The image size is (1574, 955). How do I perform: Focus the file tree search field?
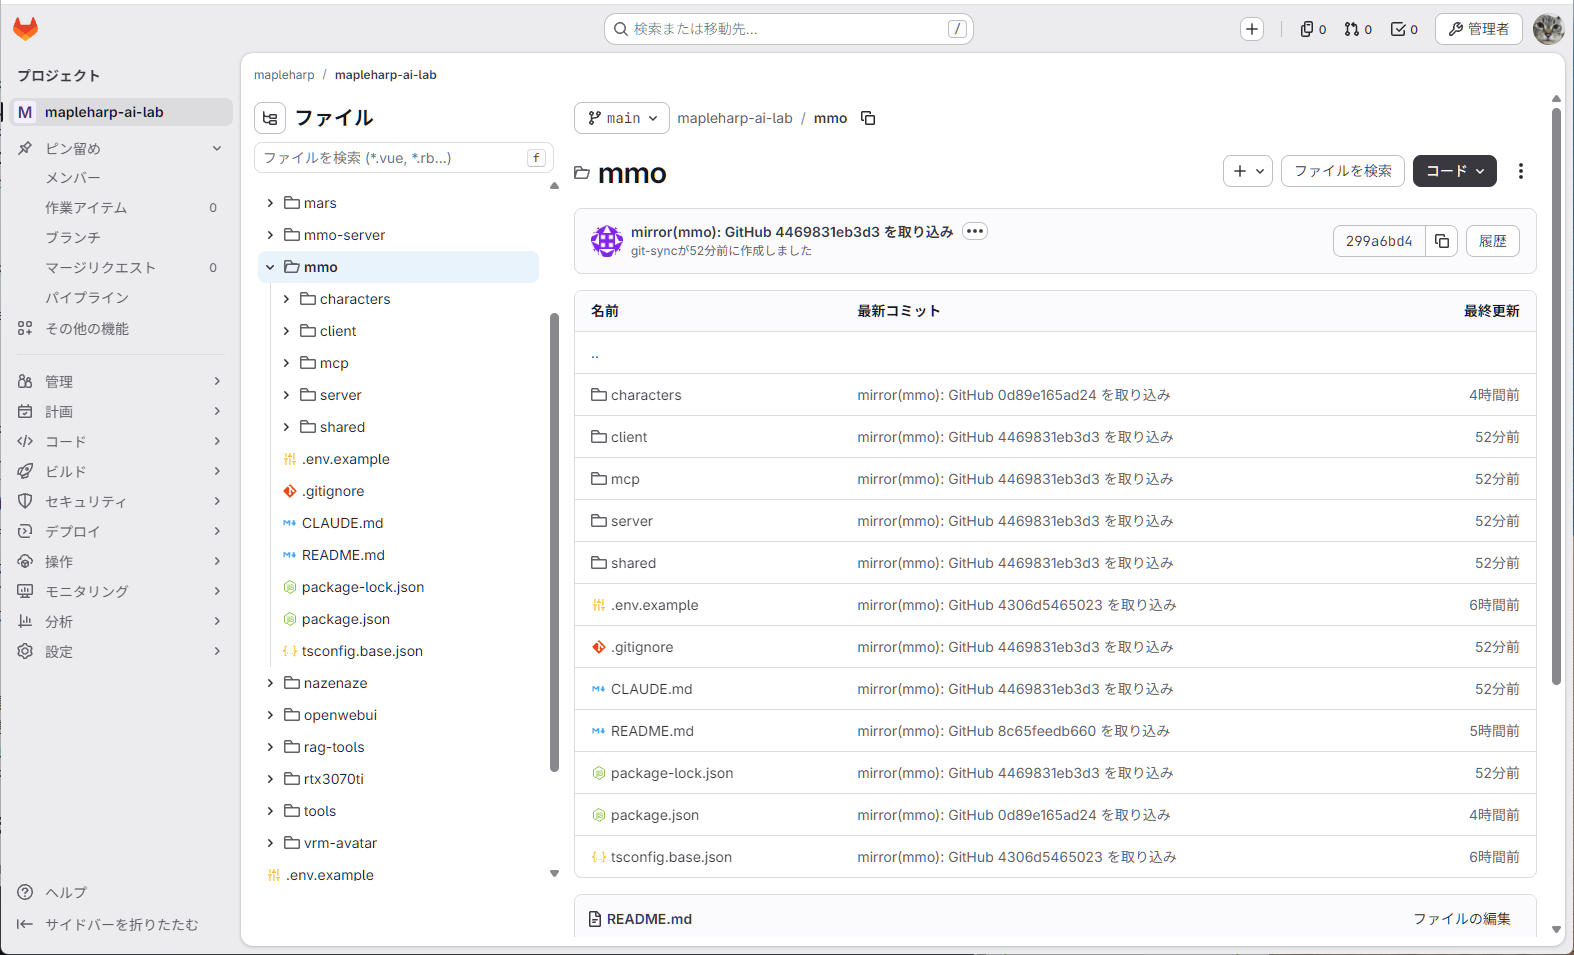click(x=404, y=158)
